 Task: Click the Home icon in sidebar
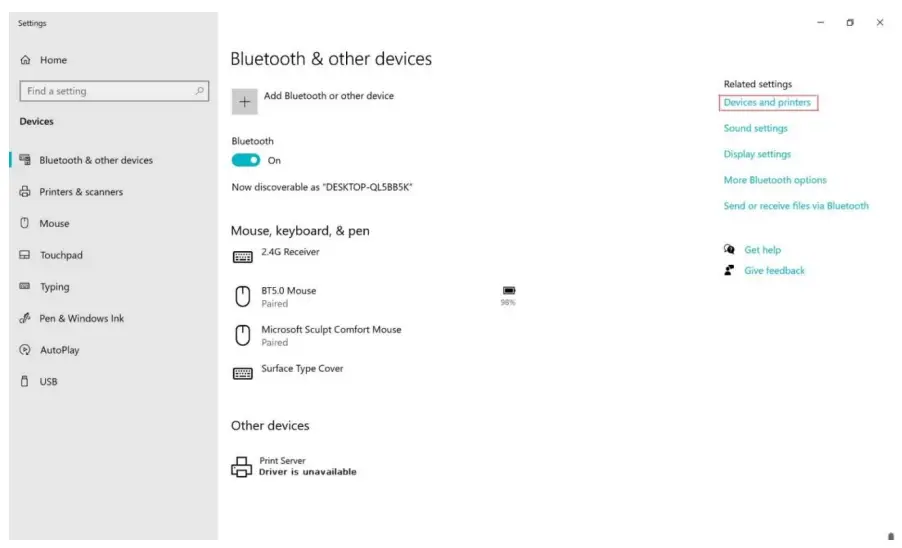tap(26, 60)
